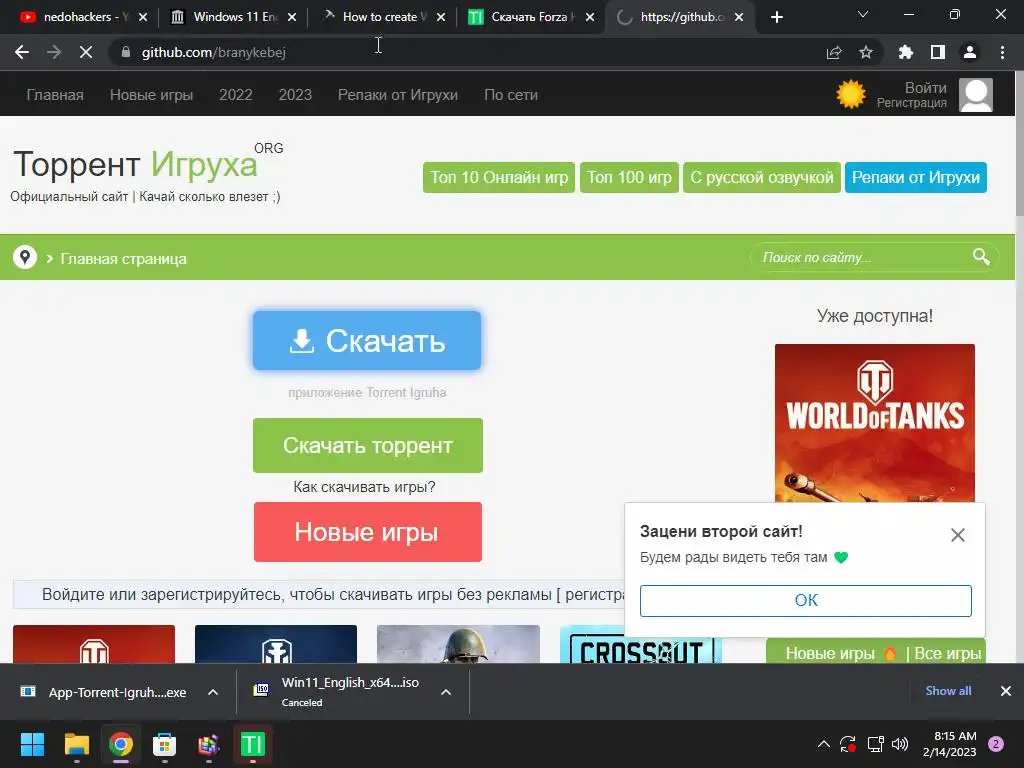
Task: Open Chrome from the taskbar
Action: click(121, 744)
